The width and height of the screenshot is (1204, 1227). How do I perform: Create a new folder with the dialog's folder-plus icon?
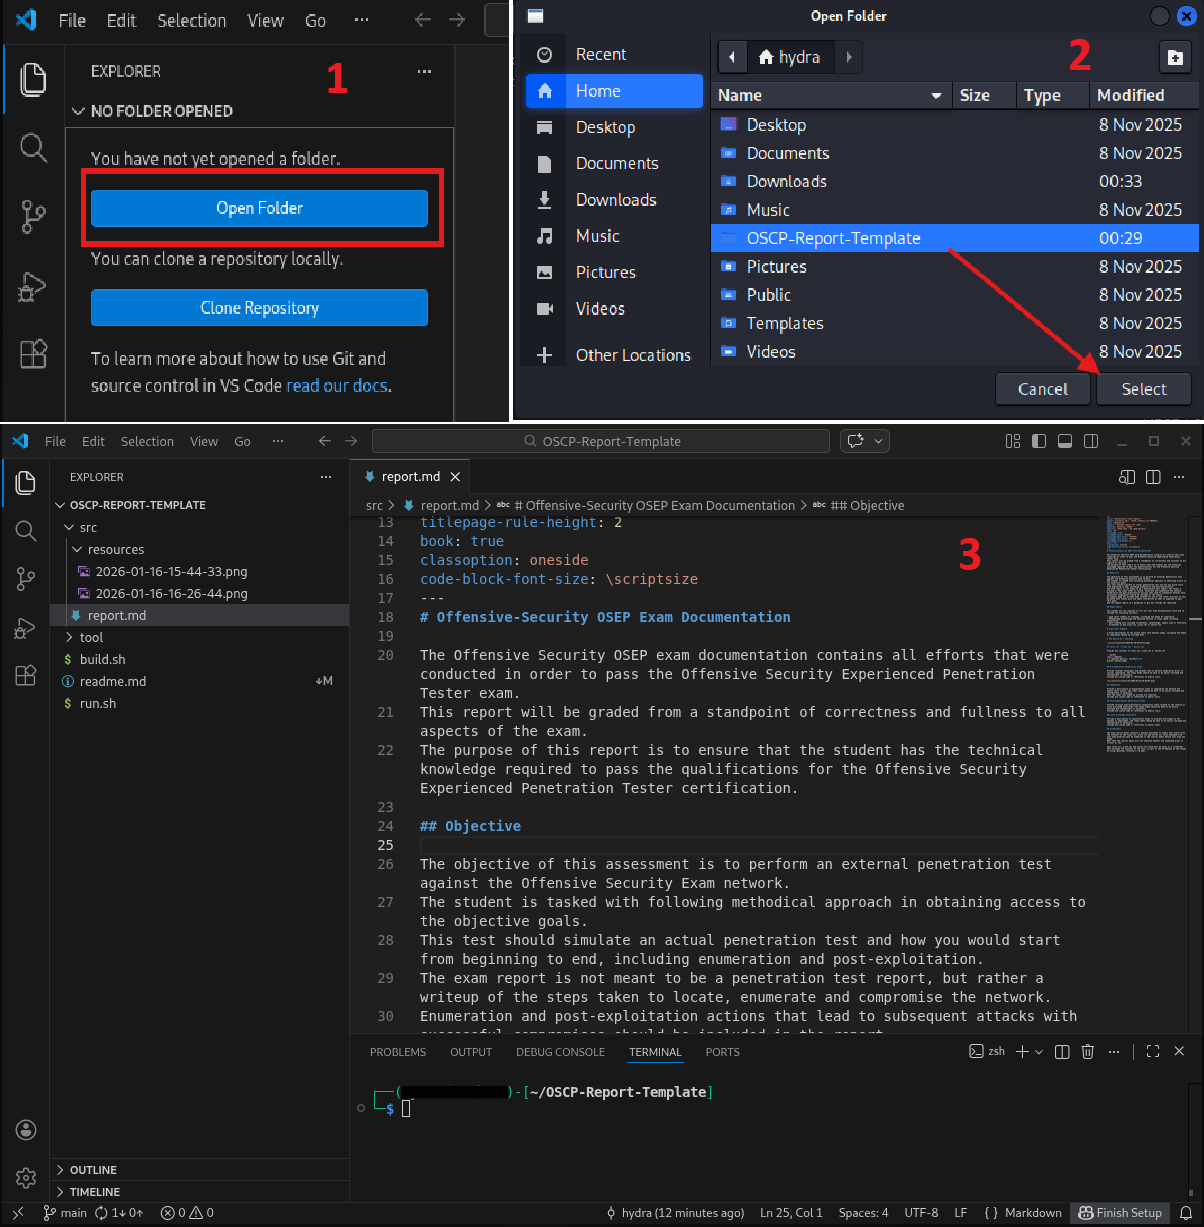1176,57
